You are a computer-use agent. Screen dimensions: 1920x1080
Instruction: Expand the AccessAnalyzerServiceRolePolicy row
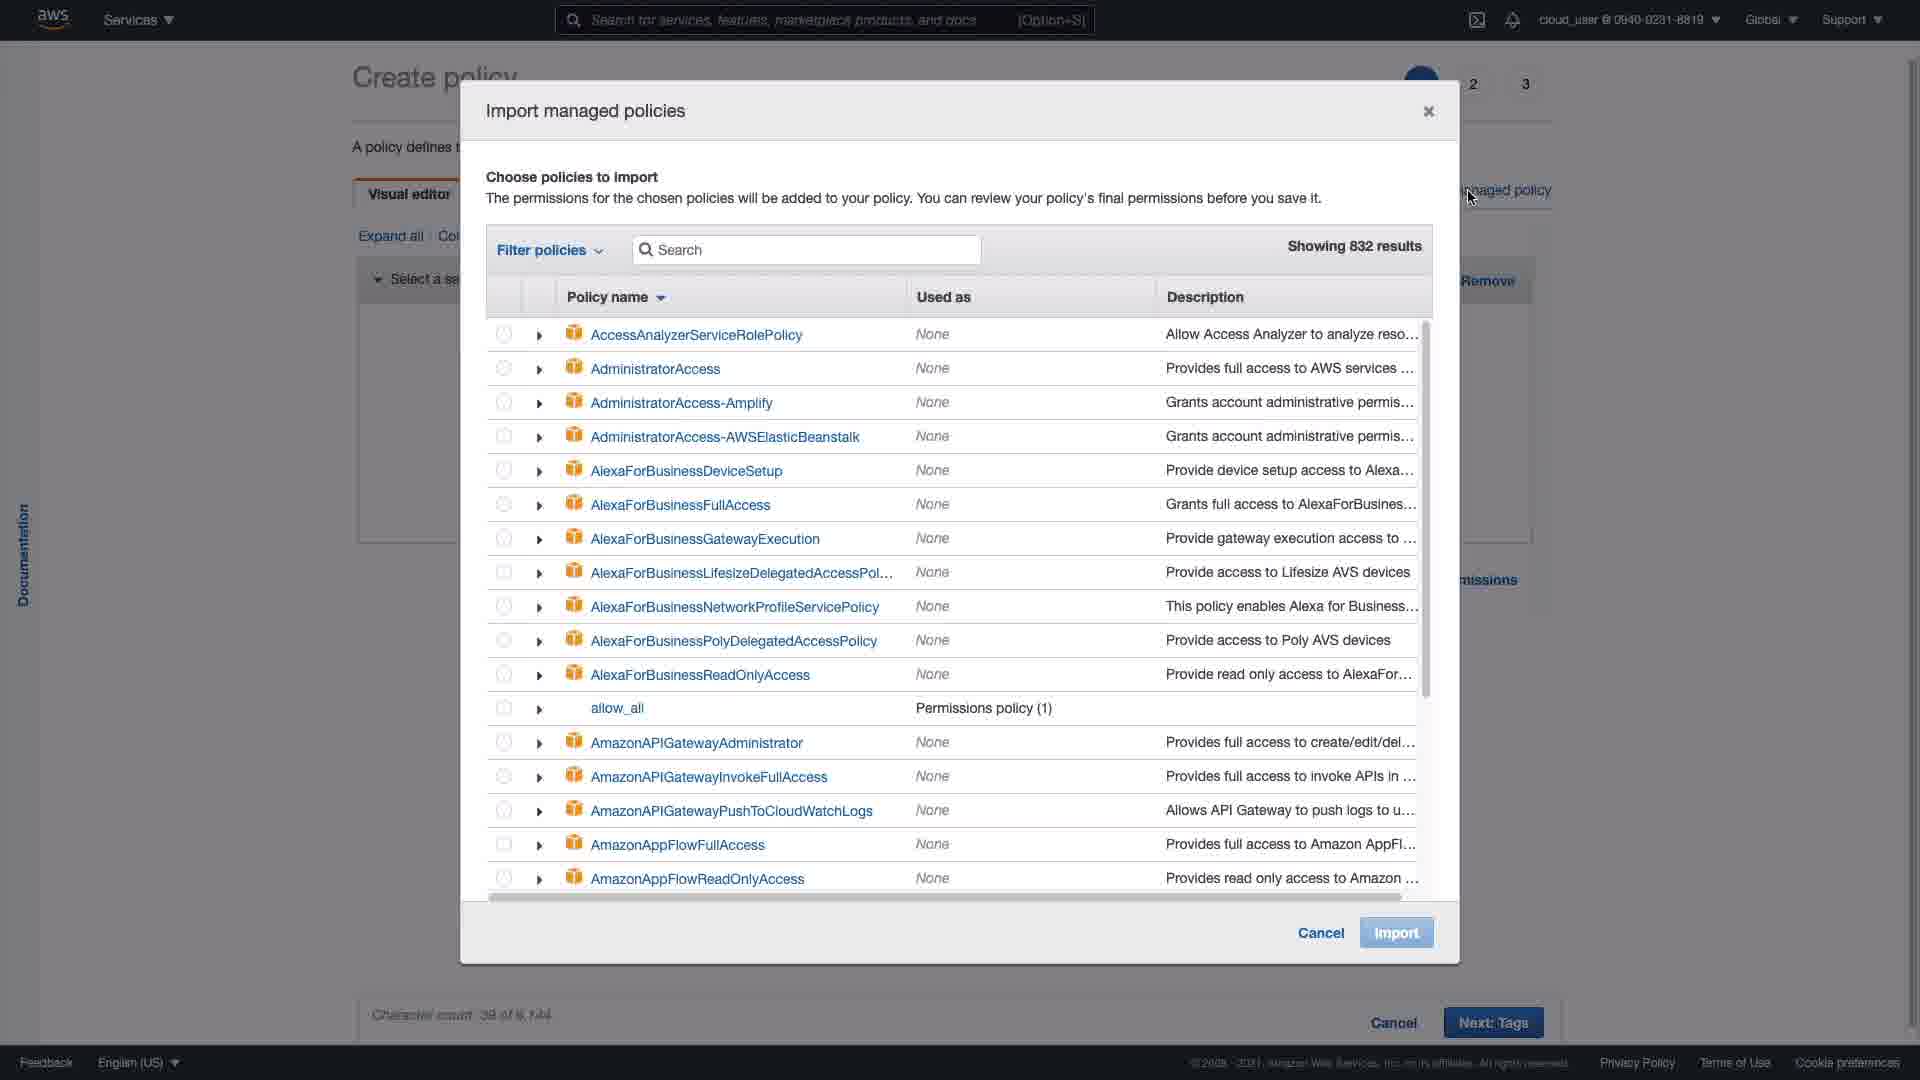click(x=539, y=335)
